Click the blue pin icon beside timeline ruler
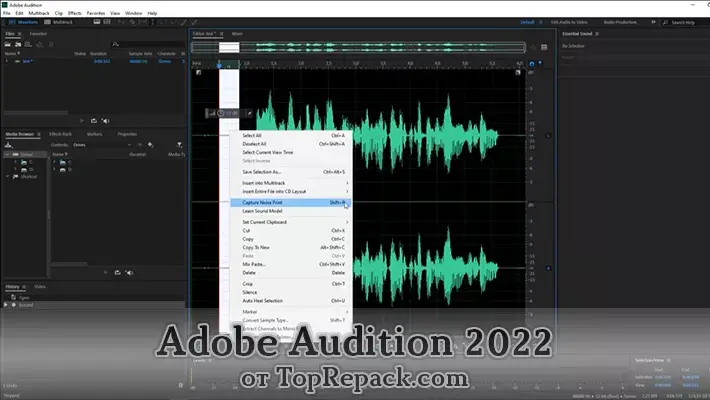The height and width of the screenshot is (400, 710). [540, 63]
